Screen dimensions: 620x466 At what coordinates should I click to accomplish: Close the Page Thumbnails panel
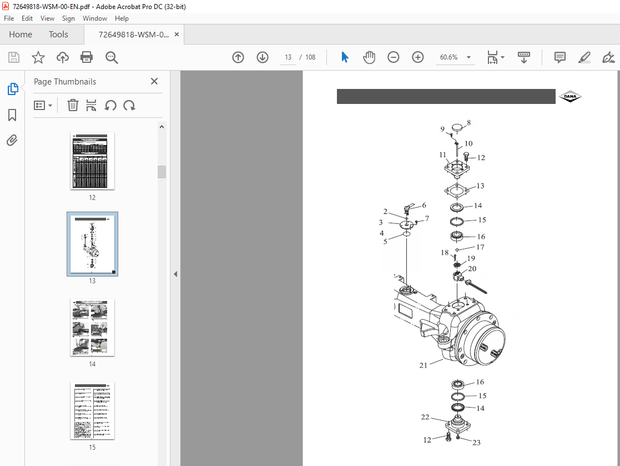pyautogui.click(x=154, y=81)
